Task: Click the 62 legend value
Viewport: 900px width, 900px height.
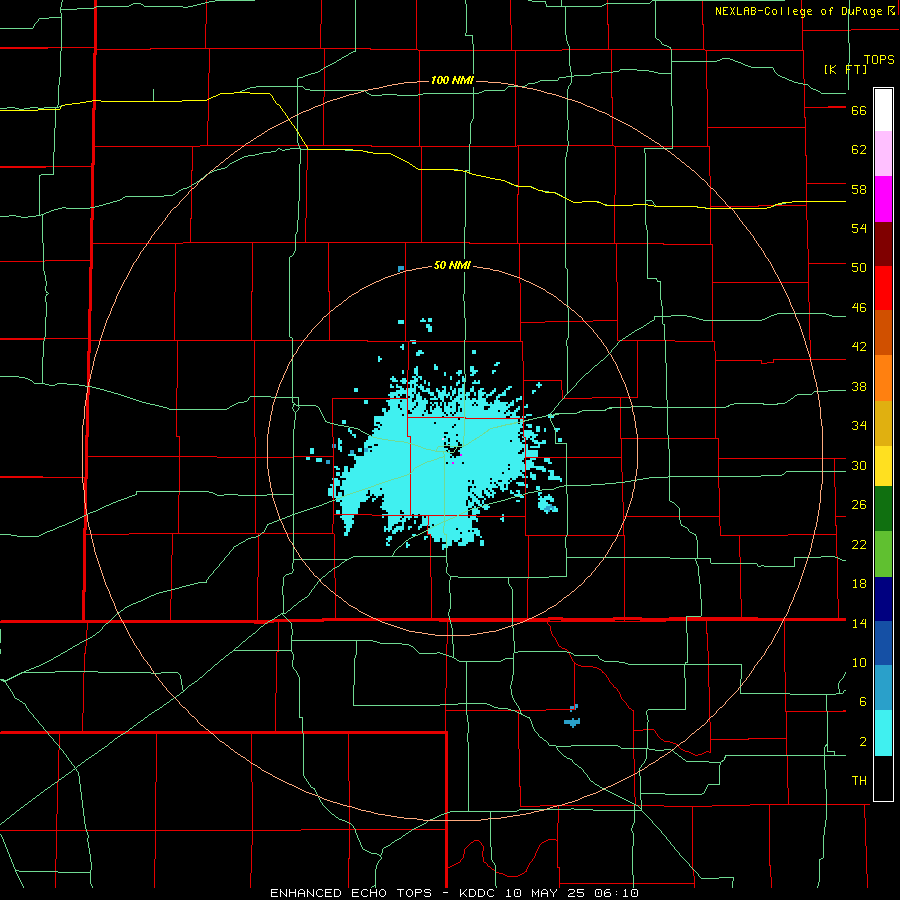Action: pyautogui.click(x=859, y=150)
